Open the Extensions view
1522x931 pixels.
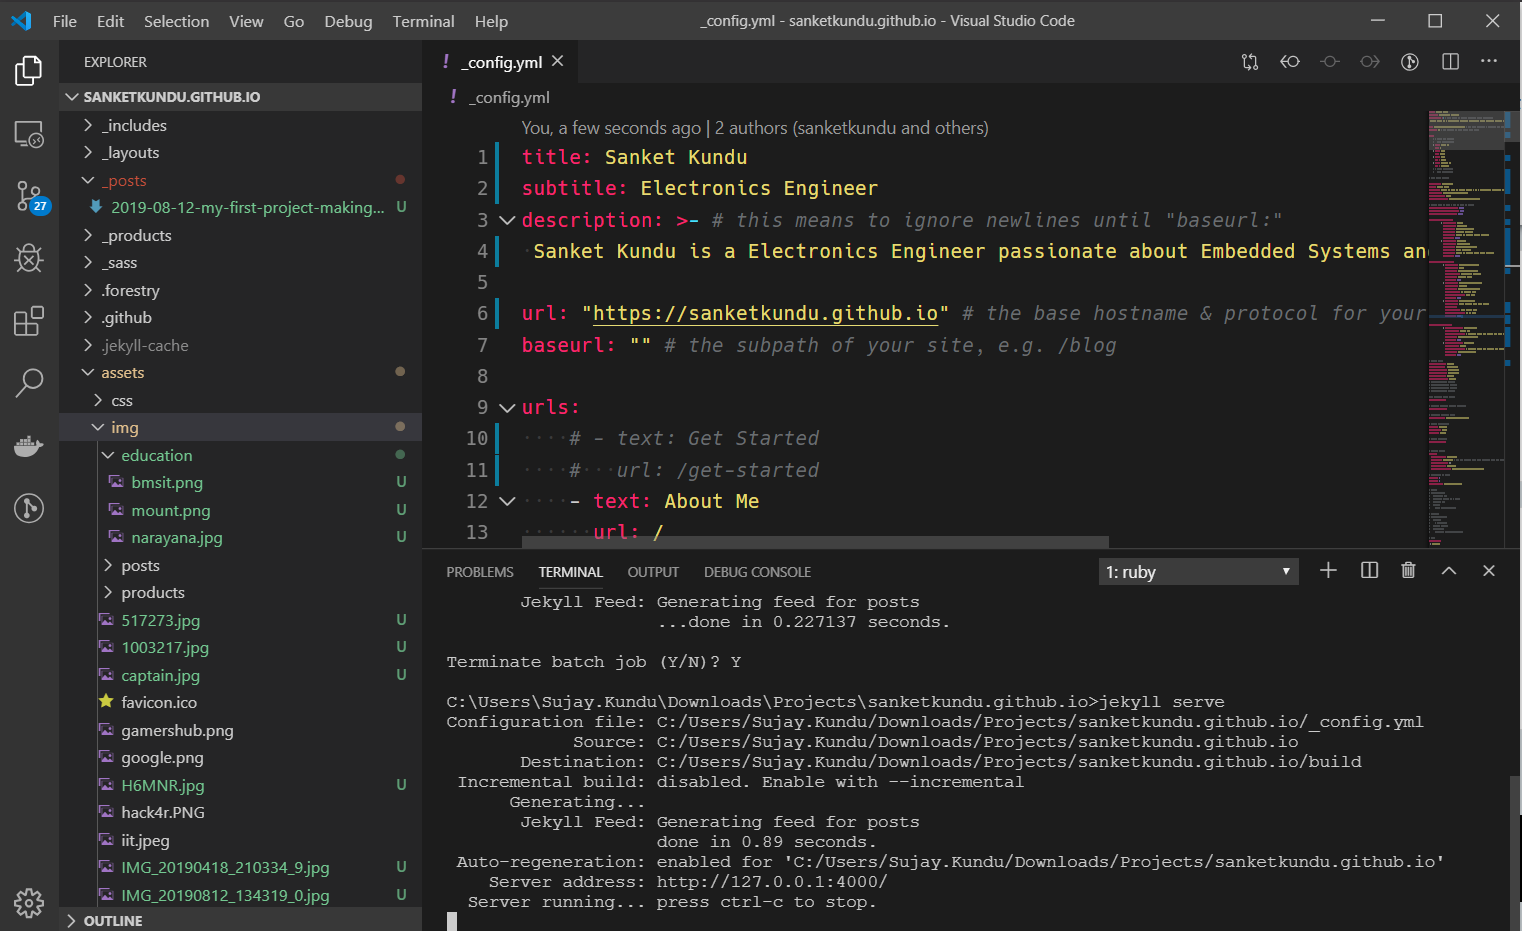pos(29,320)
